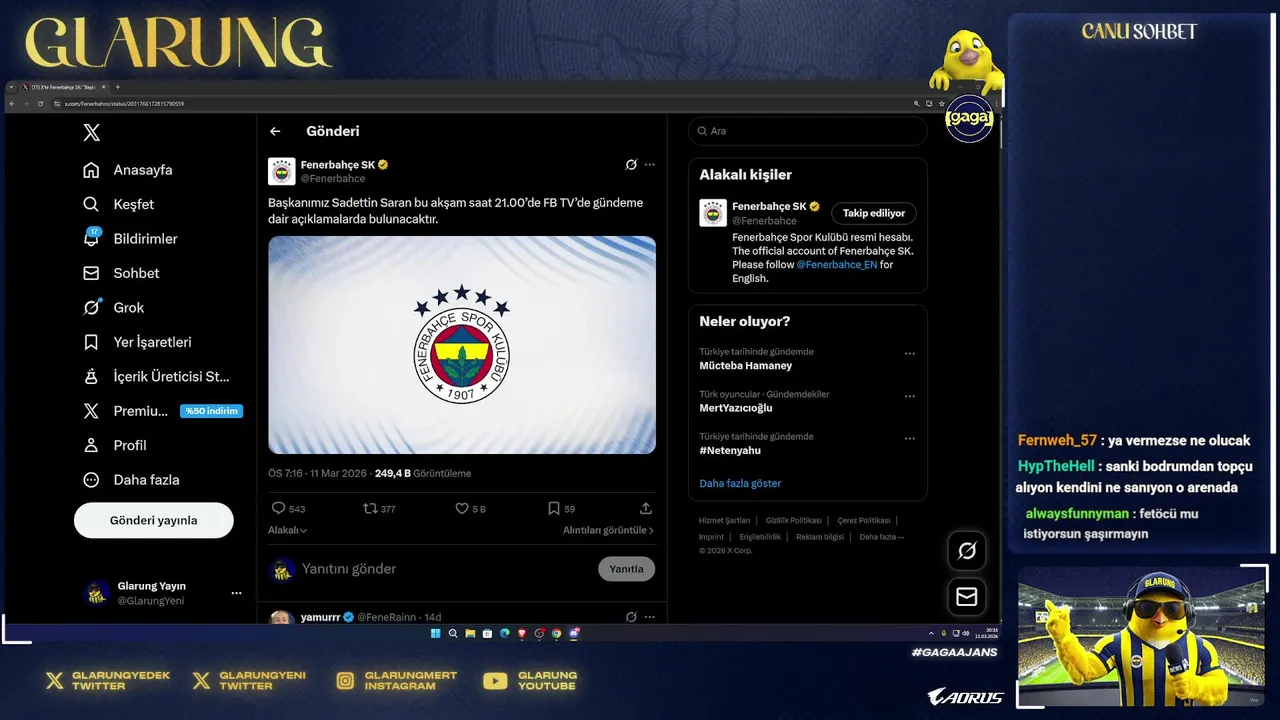Click the reply icon with 543
Screen dimensions: 1280x720
tap(279, 508)
